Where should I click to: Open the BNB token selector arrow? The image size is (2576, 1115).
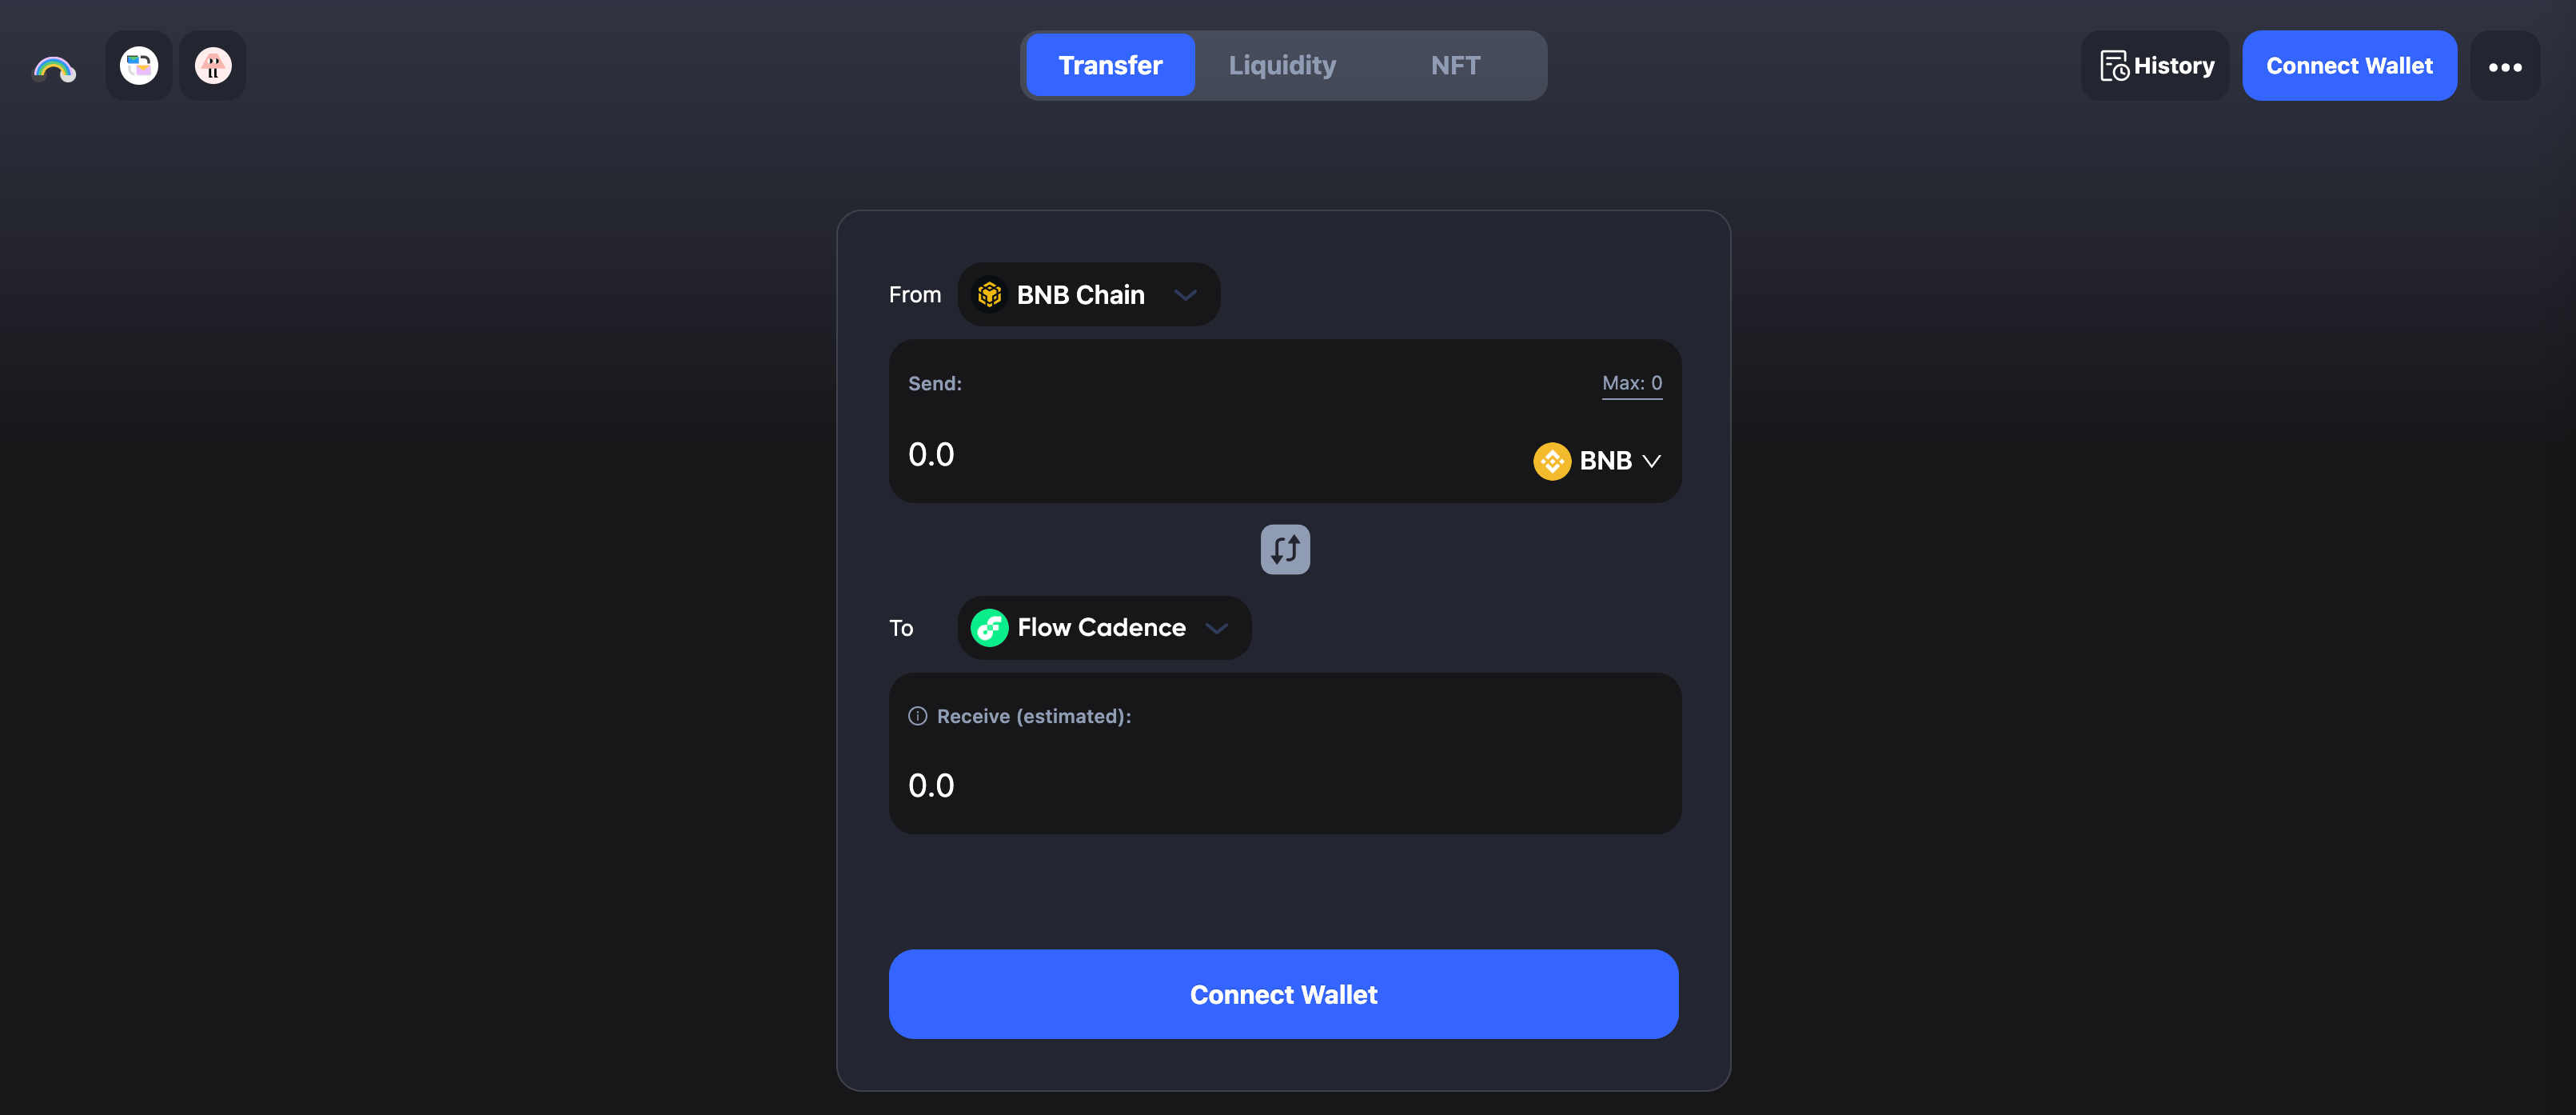(1651, 461)
